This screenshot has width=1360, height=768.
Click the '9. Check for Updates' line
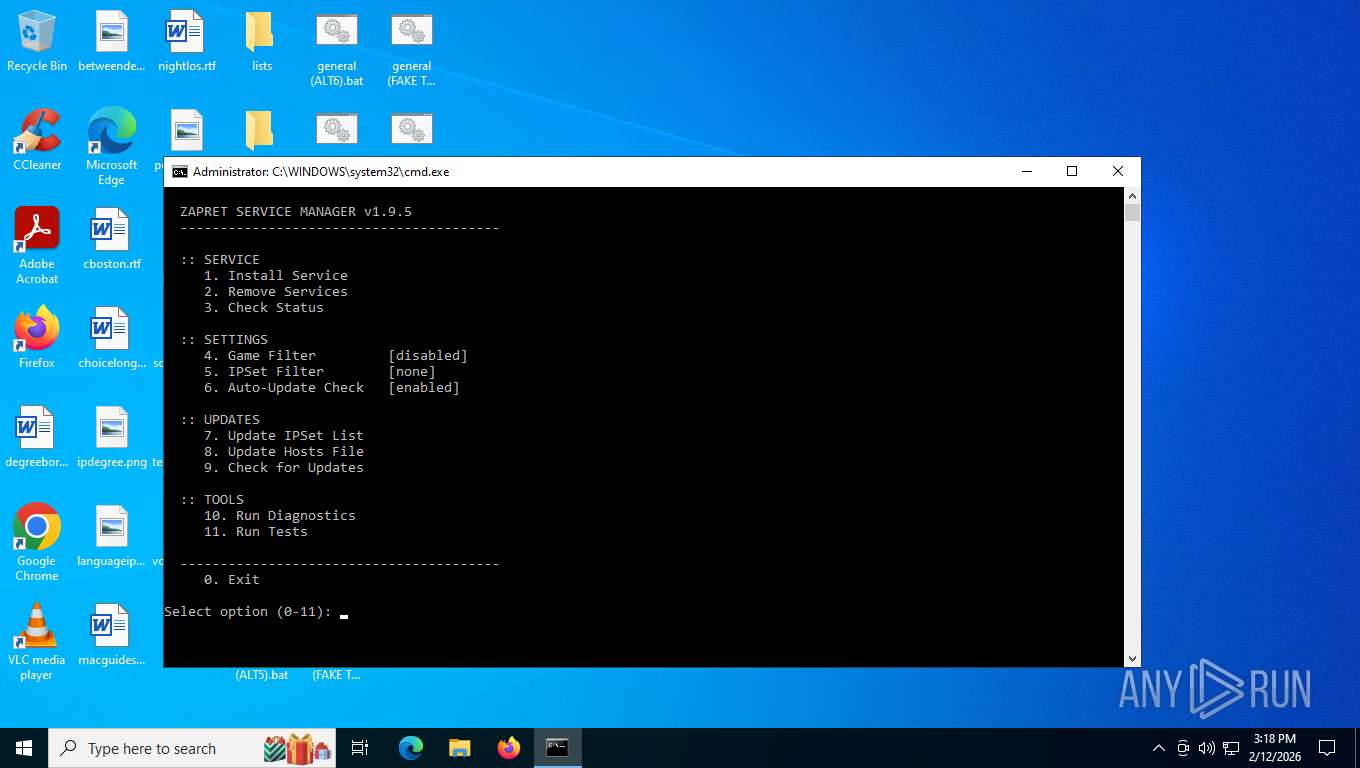click(x=284, y=468)
